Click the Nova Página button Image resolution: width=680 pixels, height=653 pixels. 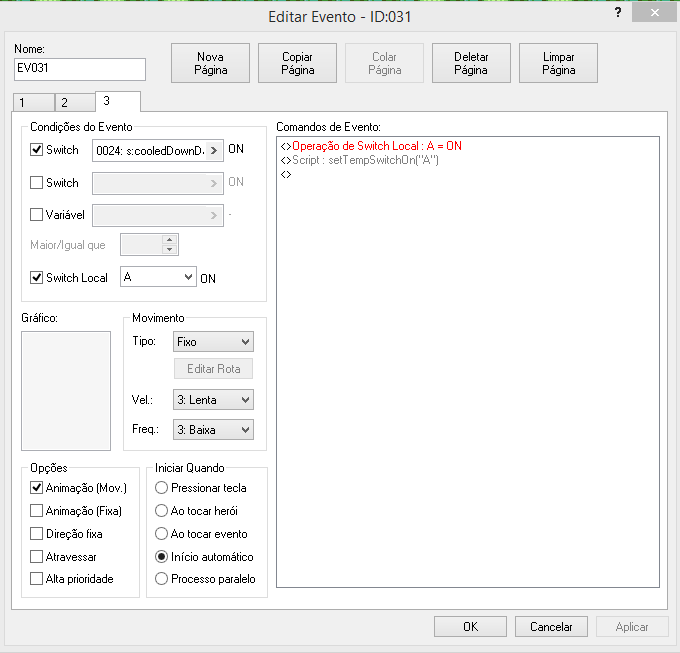click(211, 63)
